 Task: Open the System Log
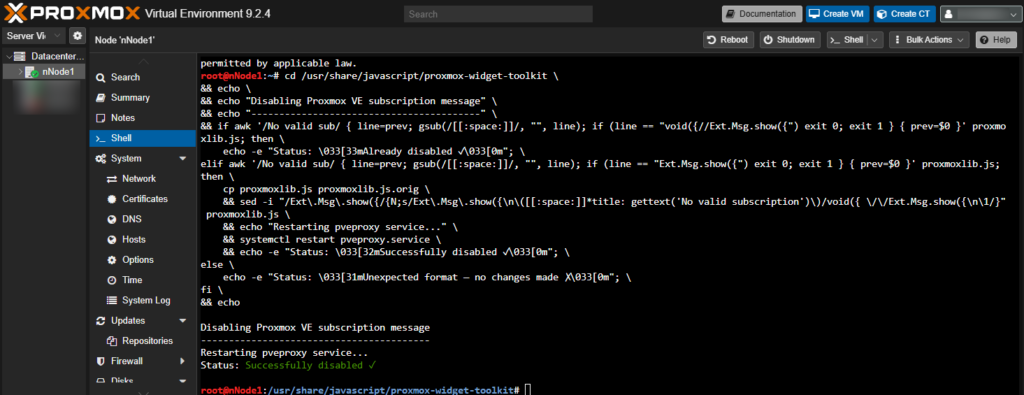pos(142,300)
